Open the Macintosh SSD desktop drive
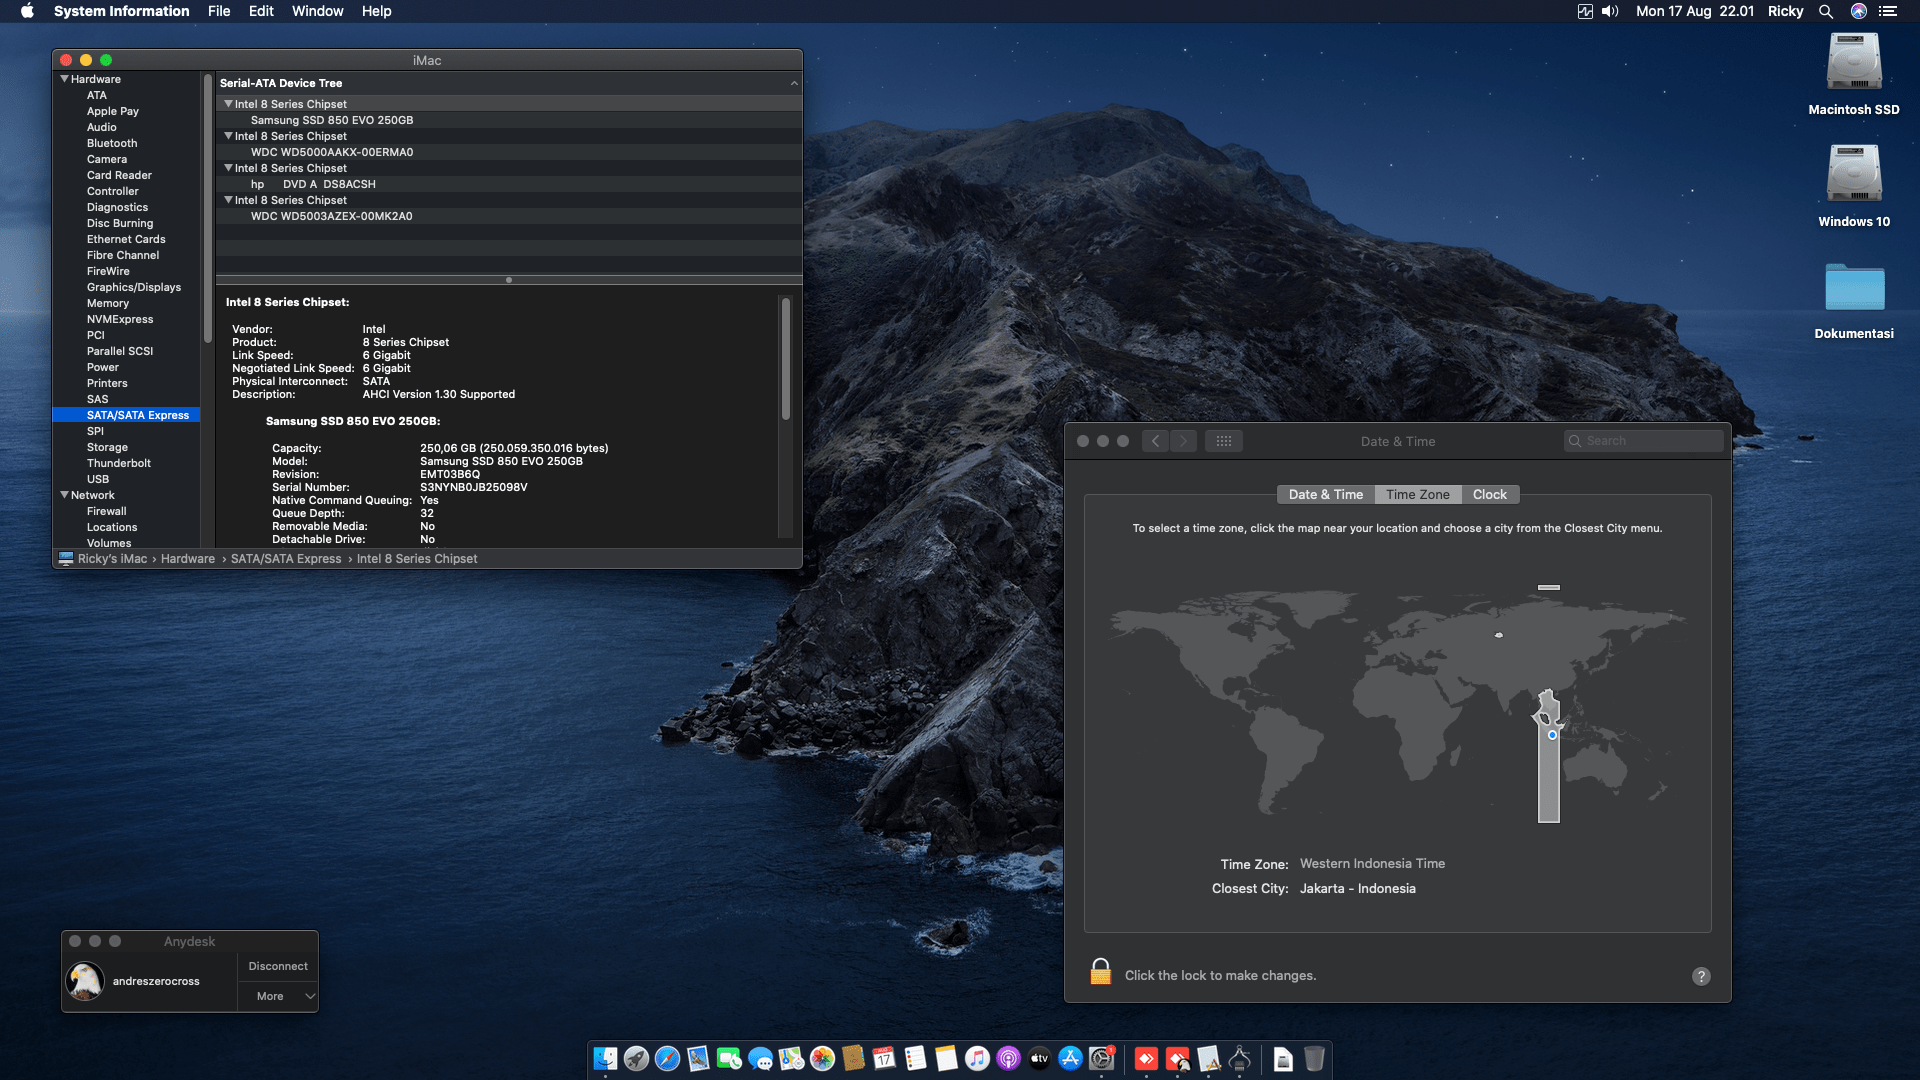 tap(1854, 63)
